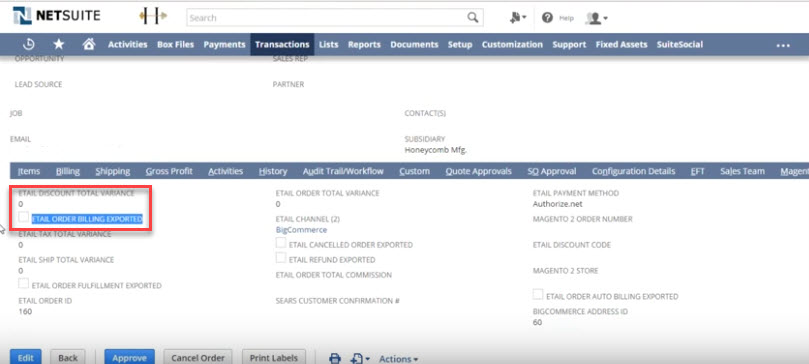
Task: Click the Honeycomb company logo
Action: (x=153, y=16)
